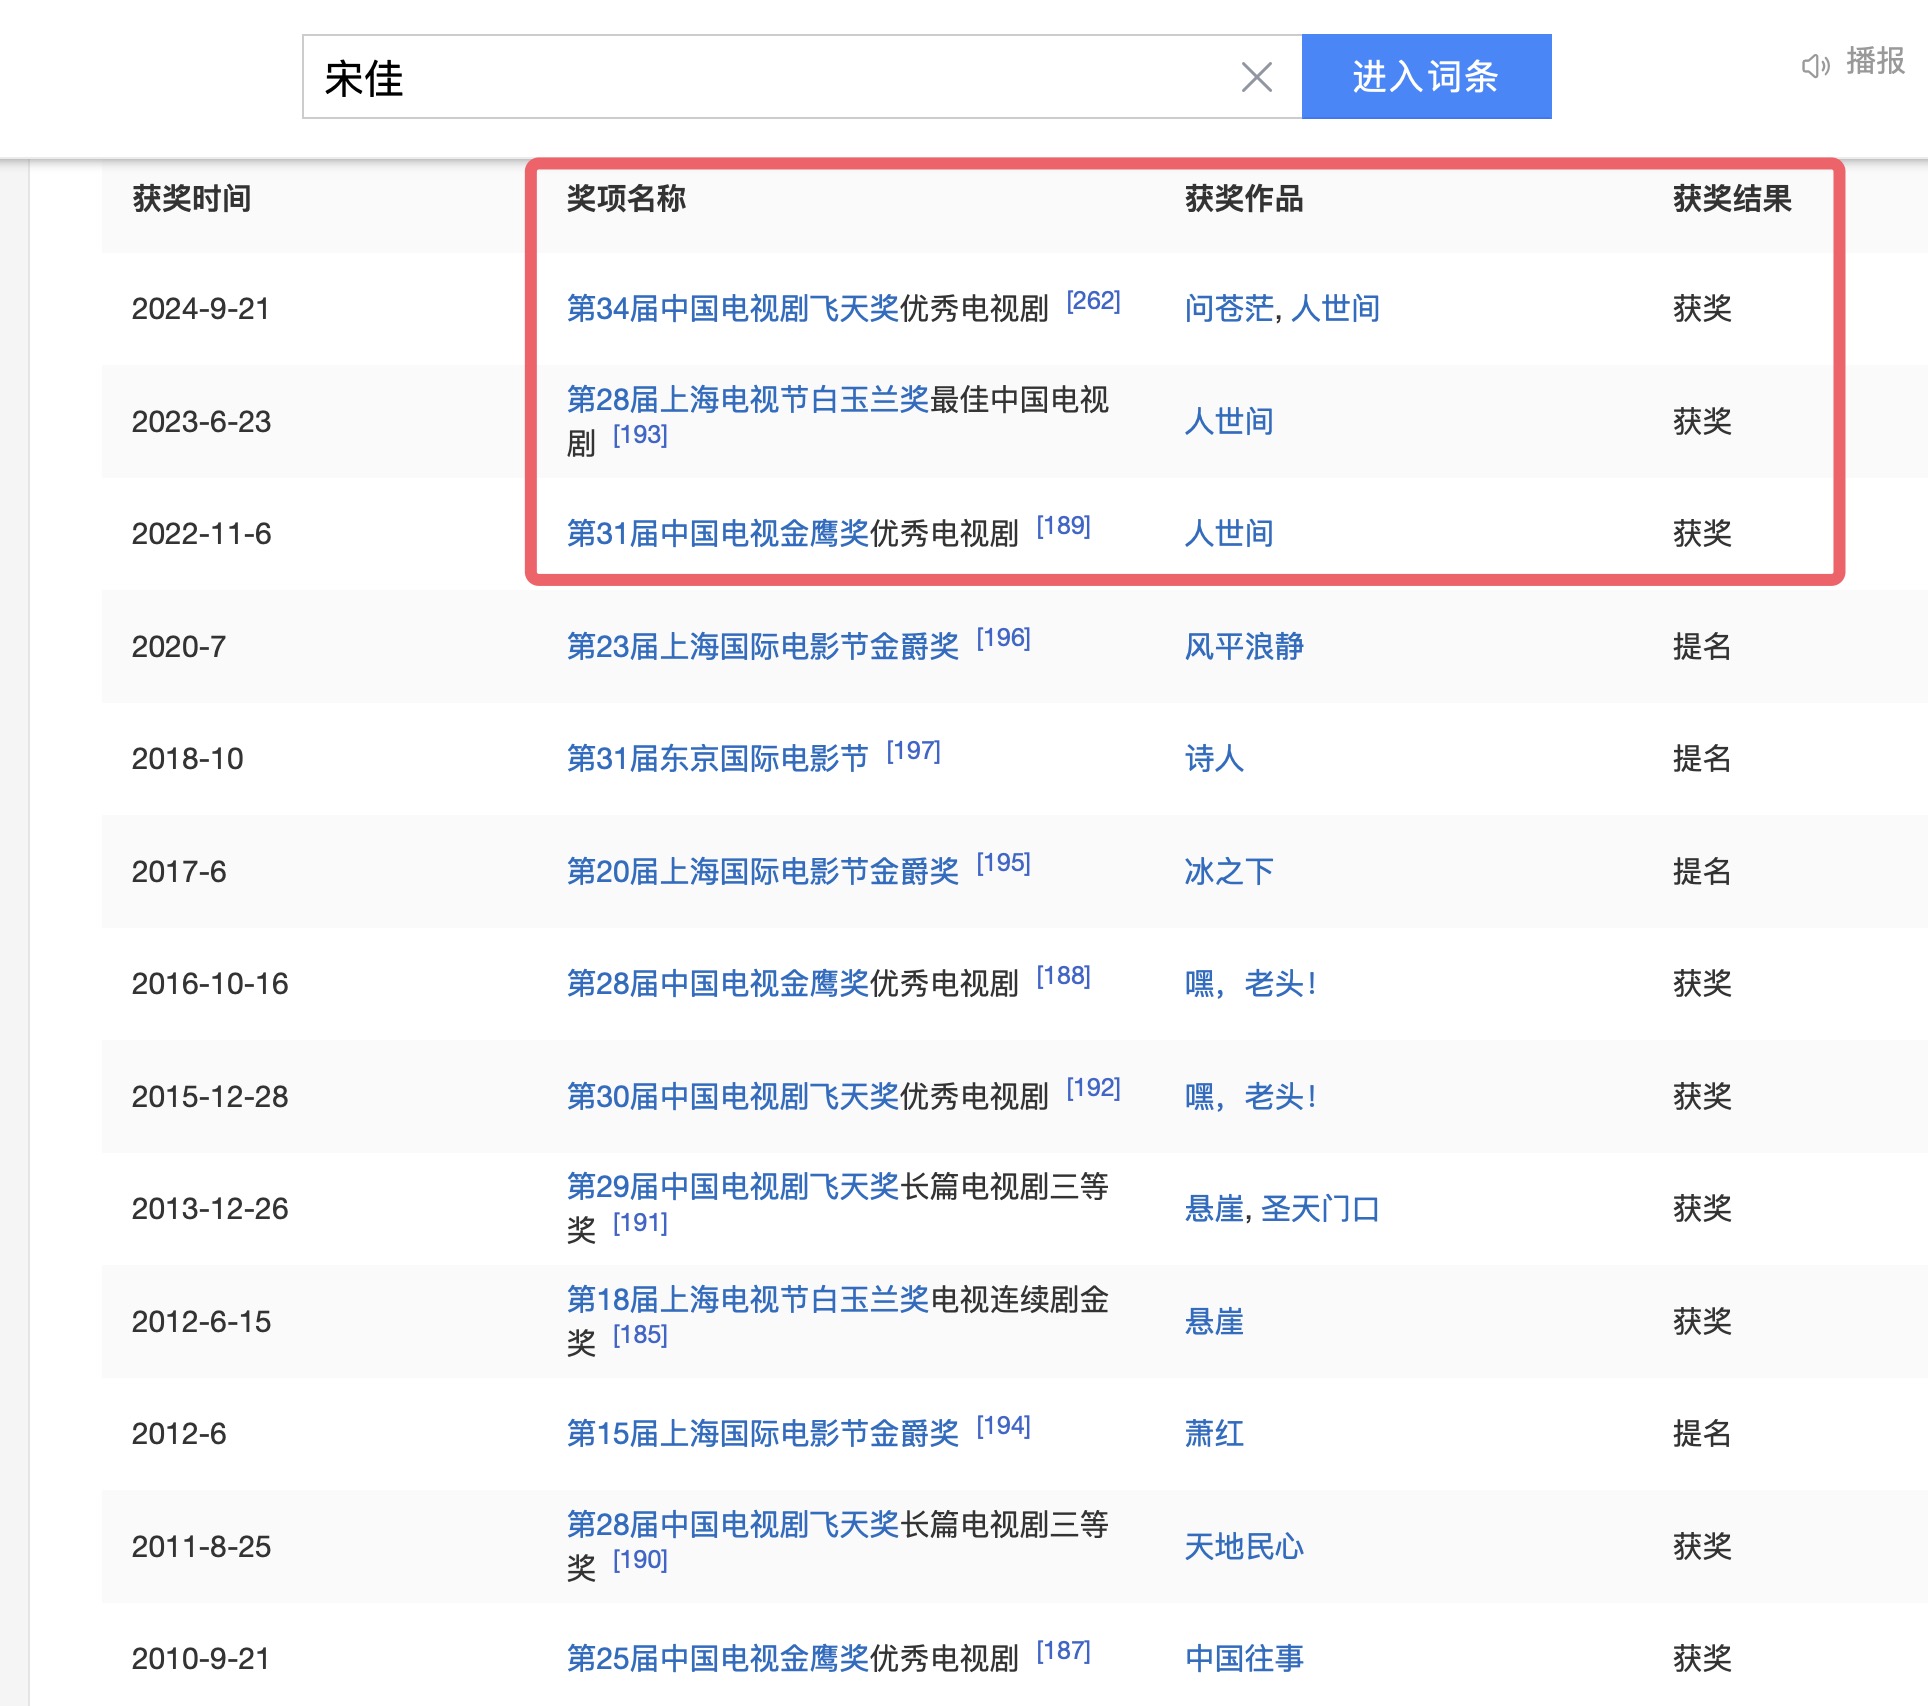Open 第23届上海国际电影节金爵奖 link
This screenshot has height=1706, width=1928.
click(x=763, y=647)
